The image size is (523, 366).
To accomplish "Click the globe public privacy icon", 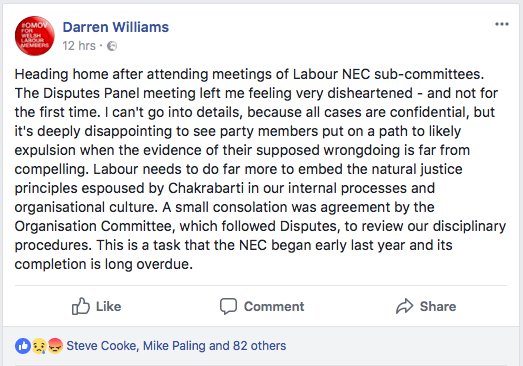I will pyautogui.click(x=112, y=46).
